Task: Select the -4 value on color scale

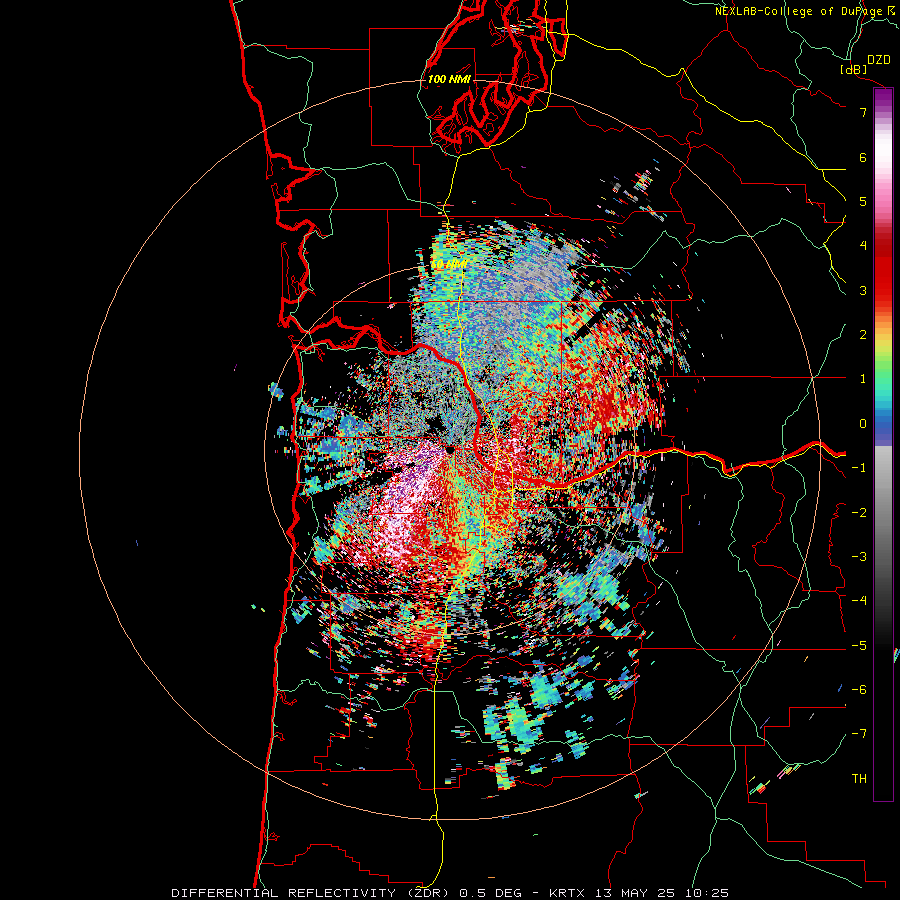Action: coord(859,601)
